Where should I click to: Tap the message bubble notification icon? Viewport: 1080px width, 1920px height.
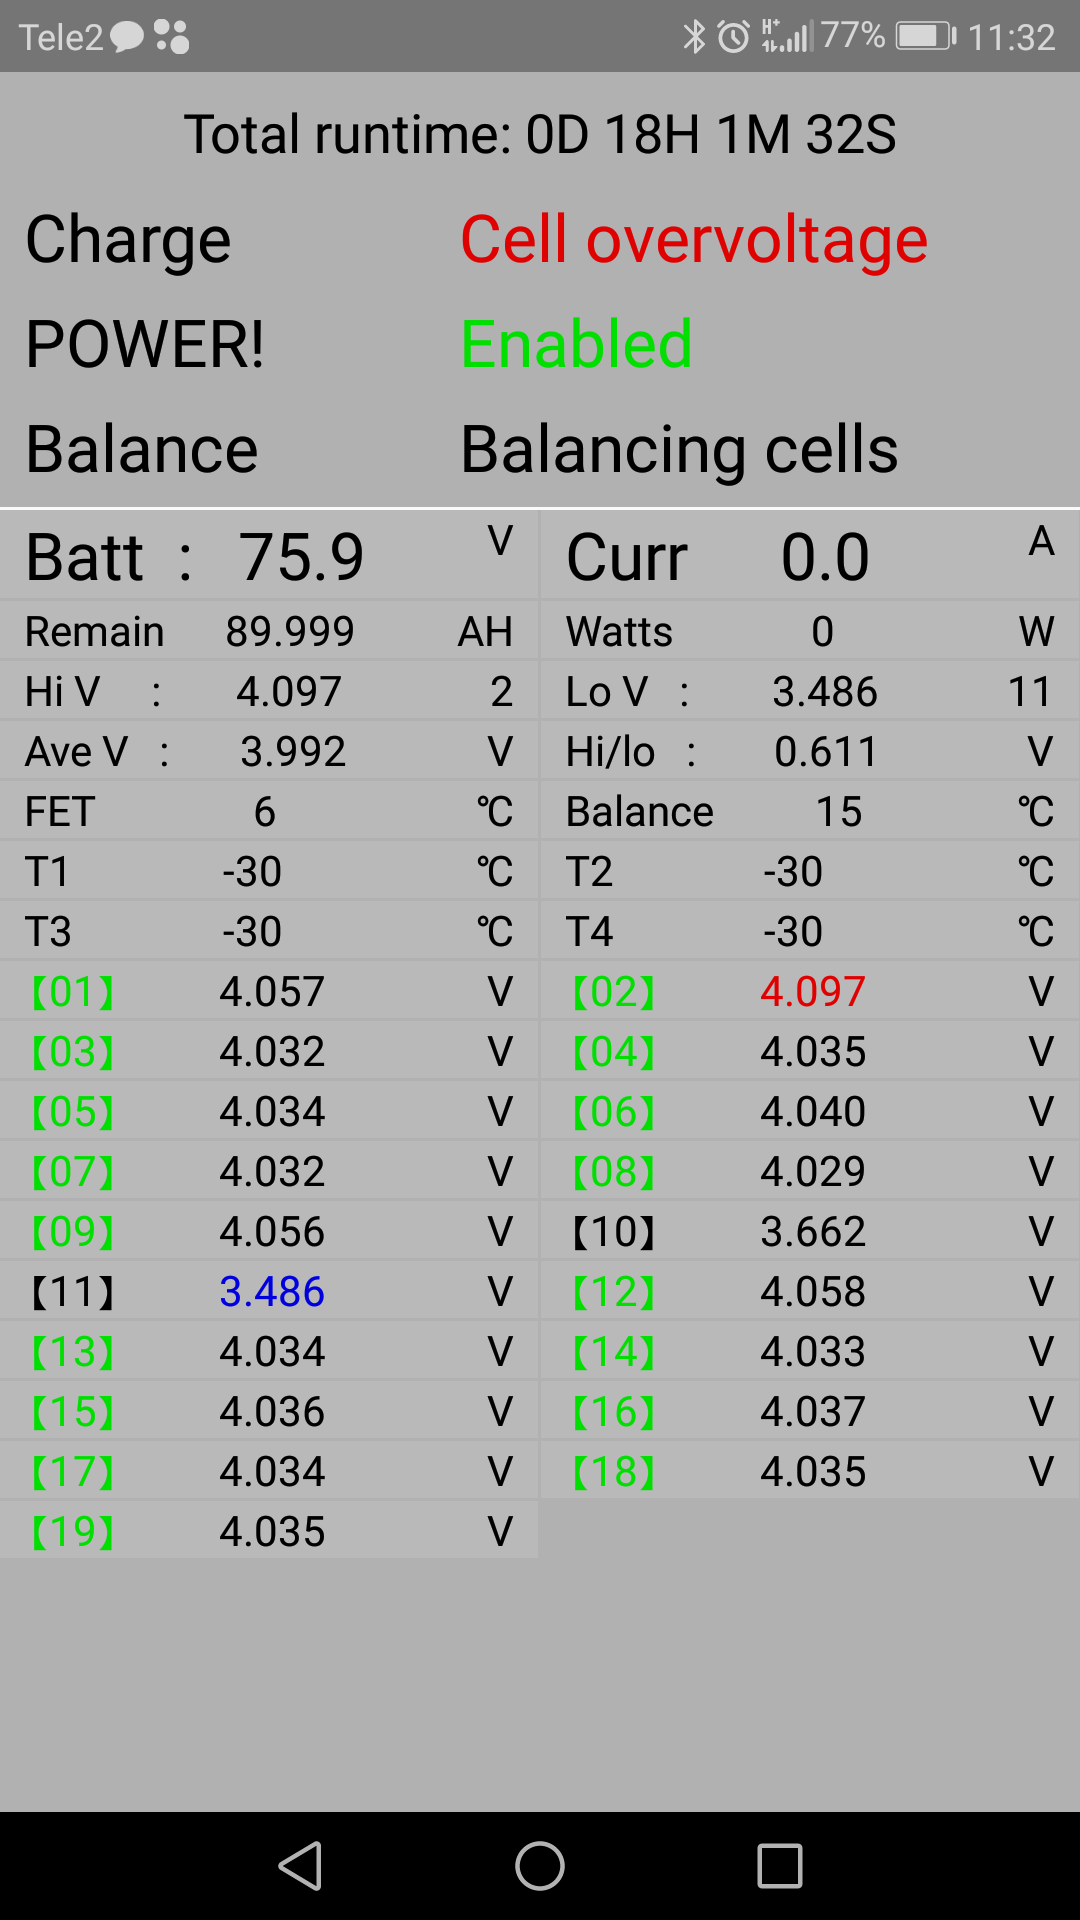127,37
